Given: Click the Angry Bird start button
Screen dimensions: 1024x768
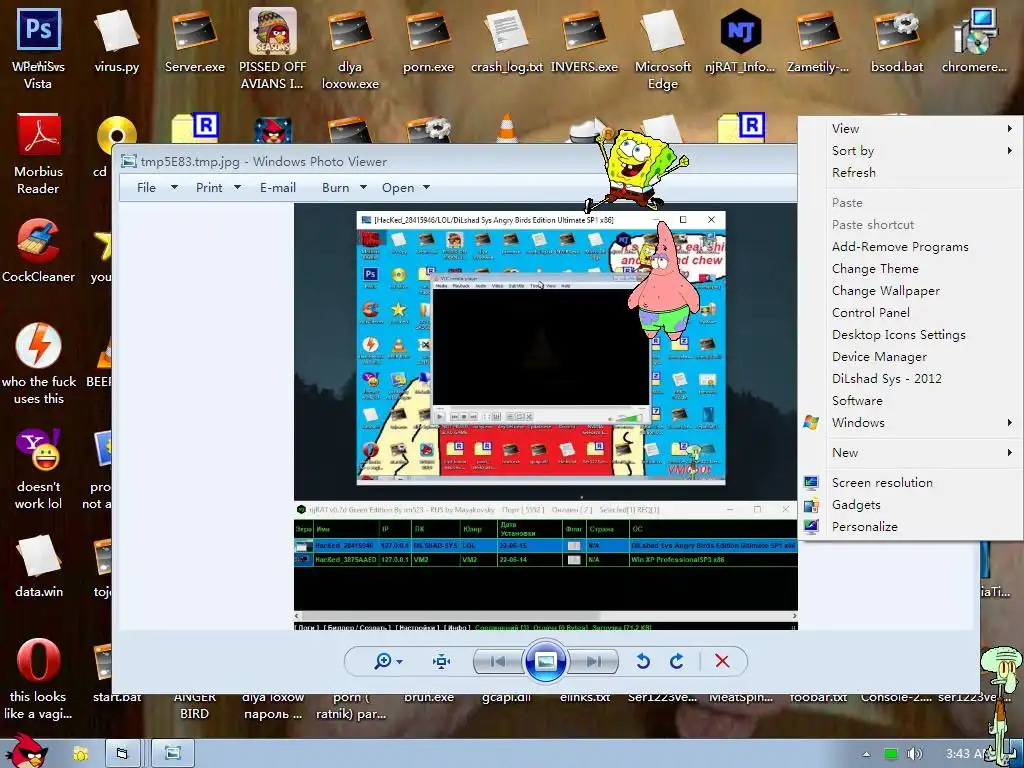Looking at the screenshot, I should point(27,750).
